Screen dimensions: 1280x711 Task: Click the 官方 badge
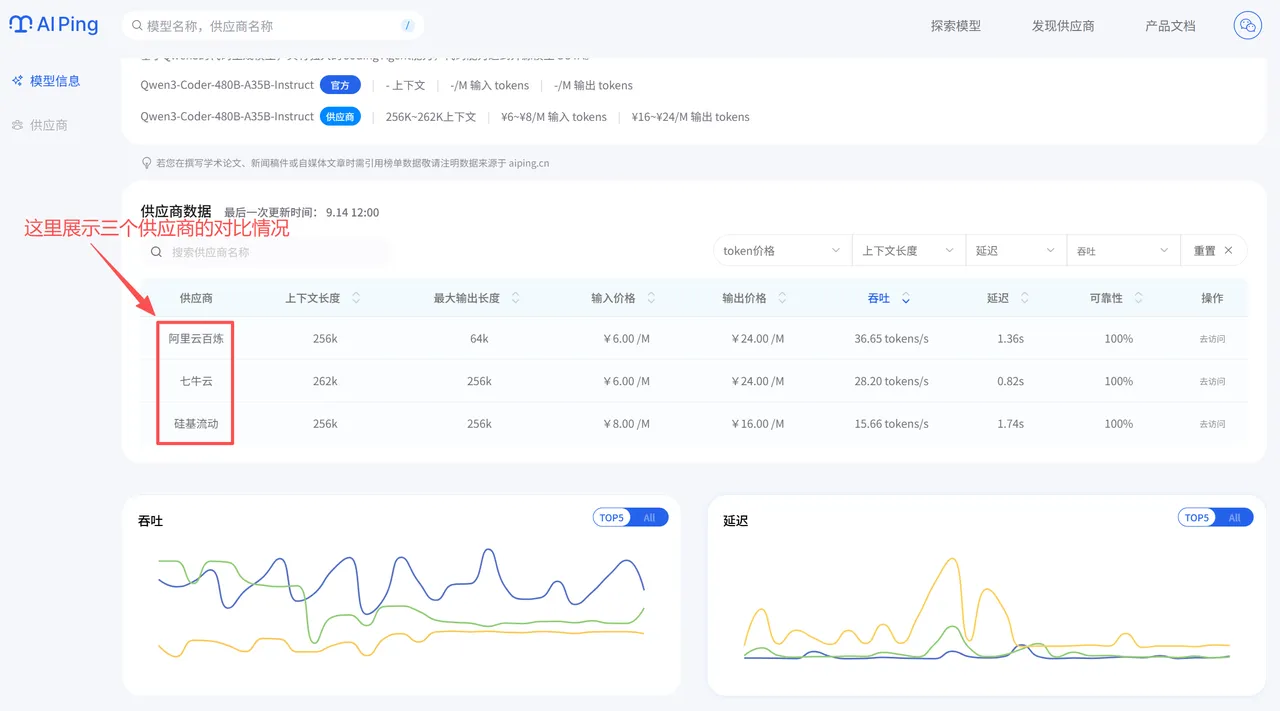340,85
